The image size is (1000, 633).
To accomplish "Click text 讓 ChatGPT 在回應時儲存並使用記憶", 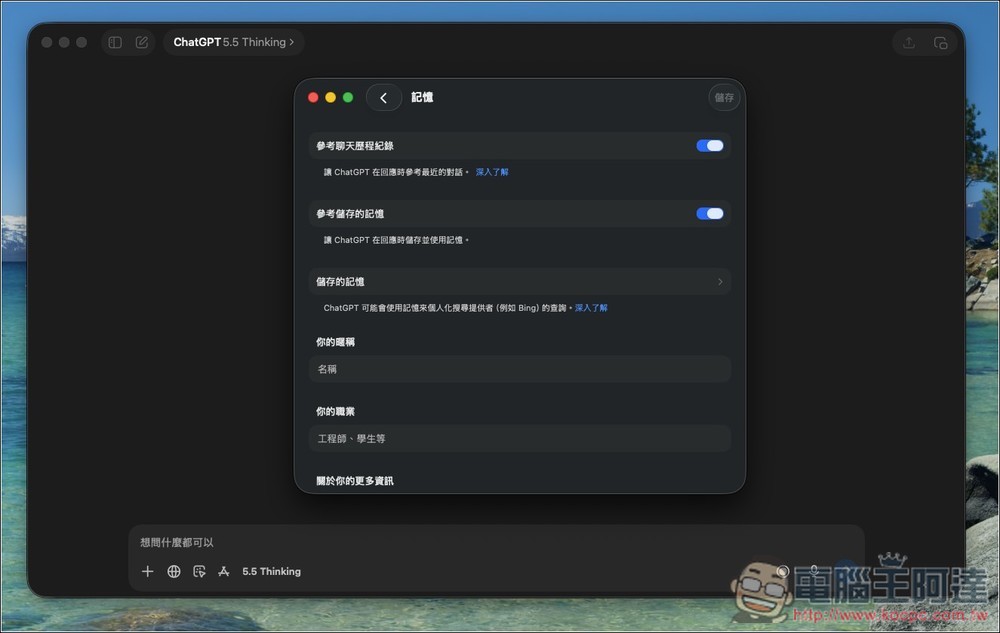I will (395, 240).
